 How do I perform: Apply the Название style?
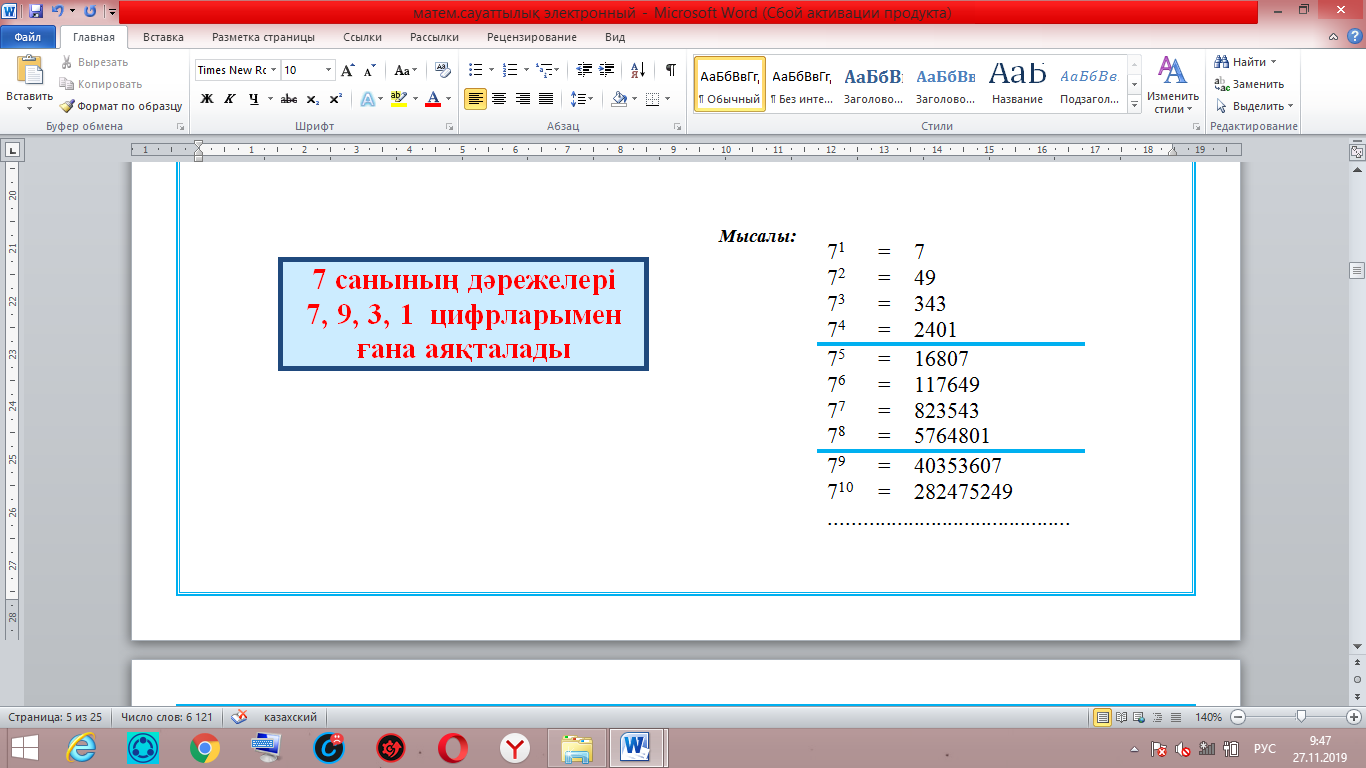click(x=1017, y=84)
